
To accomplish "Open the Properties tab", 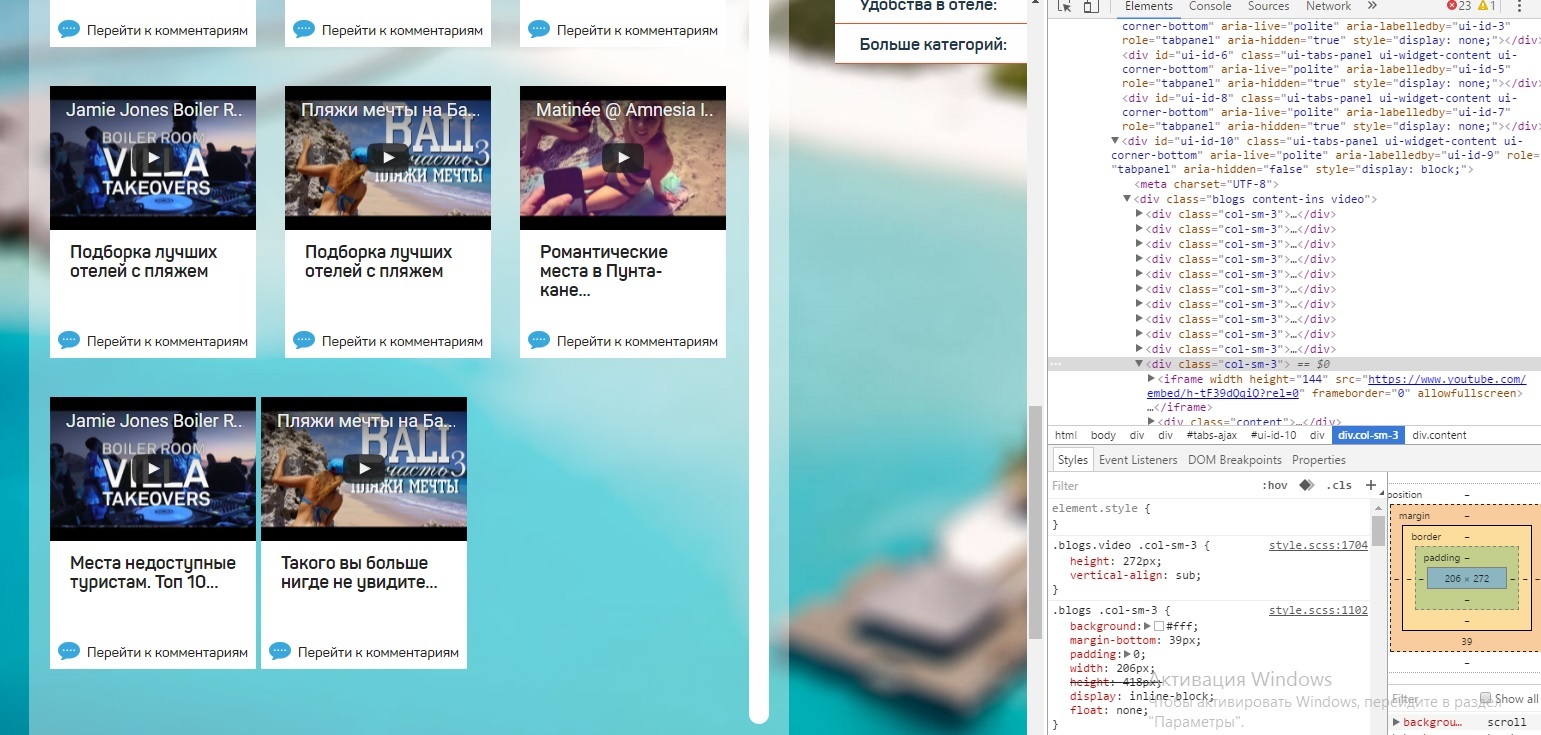I will 1319,460.
